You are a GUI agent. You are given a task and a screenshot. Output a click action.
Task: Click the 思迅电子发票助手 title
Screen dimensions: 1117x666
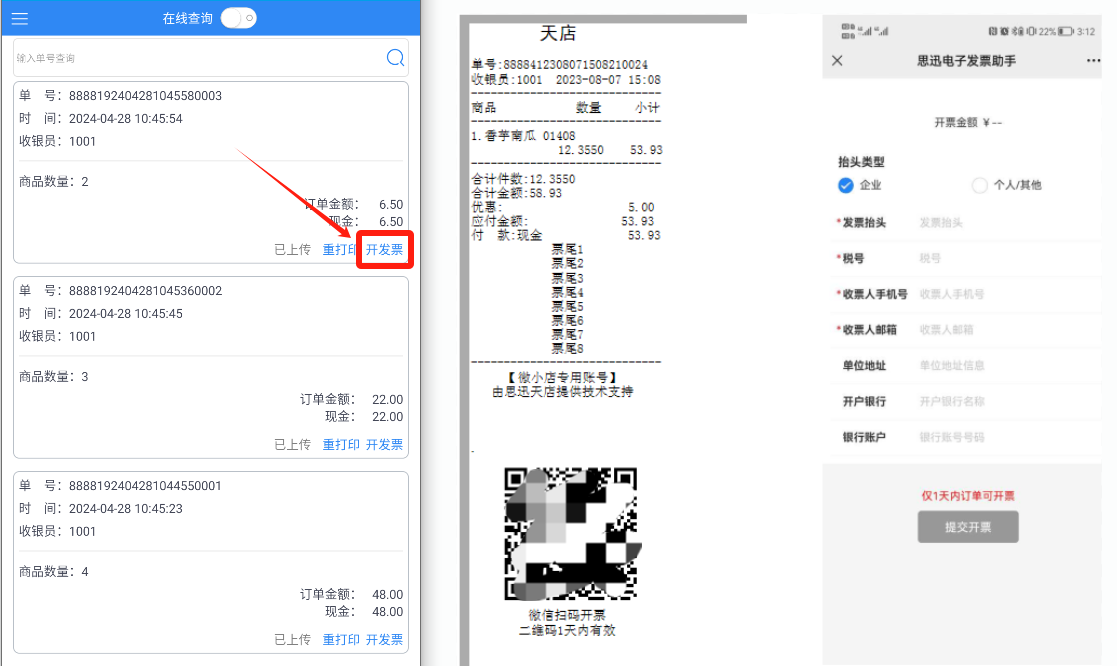click(966, 61)
